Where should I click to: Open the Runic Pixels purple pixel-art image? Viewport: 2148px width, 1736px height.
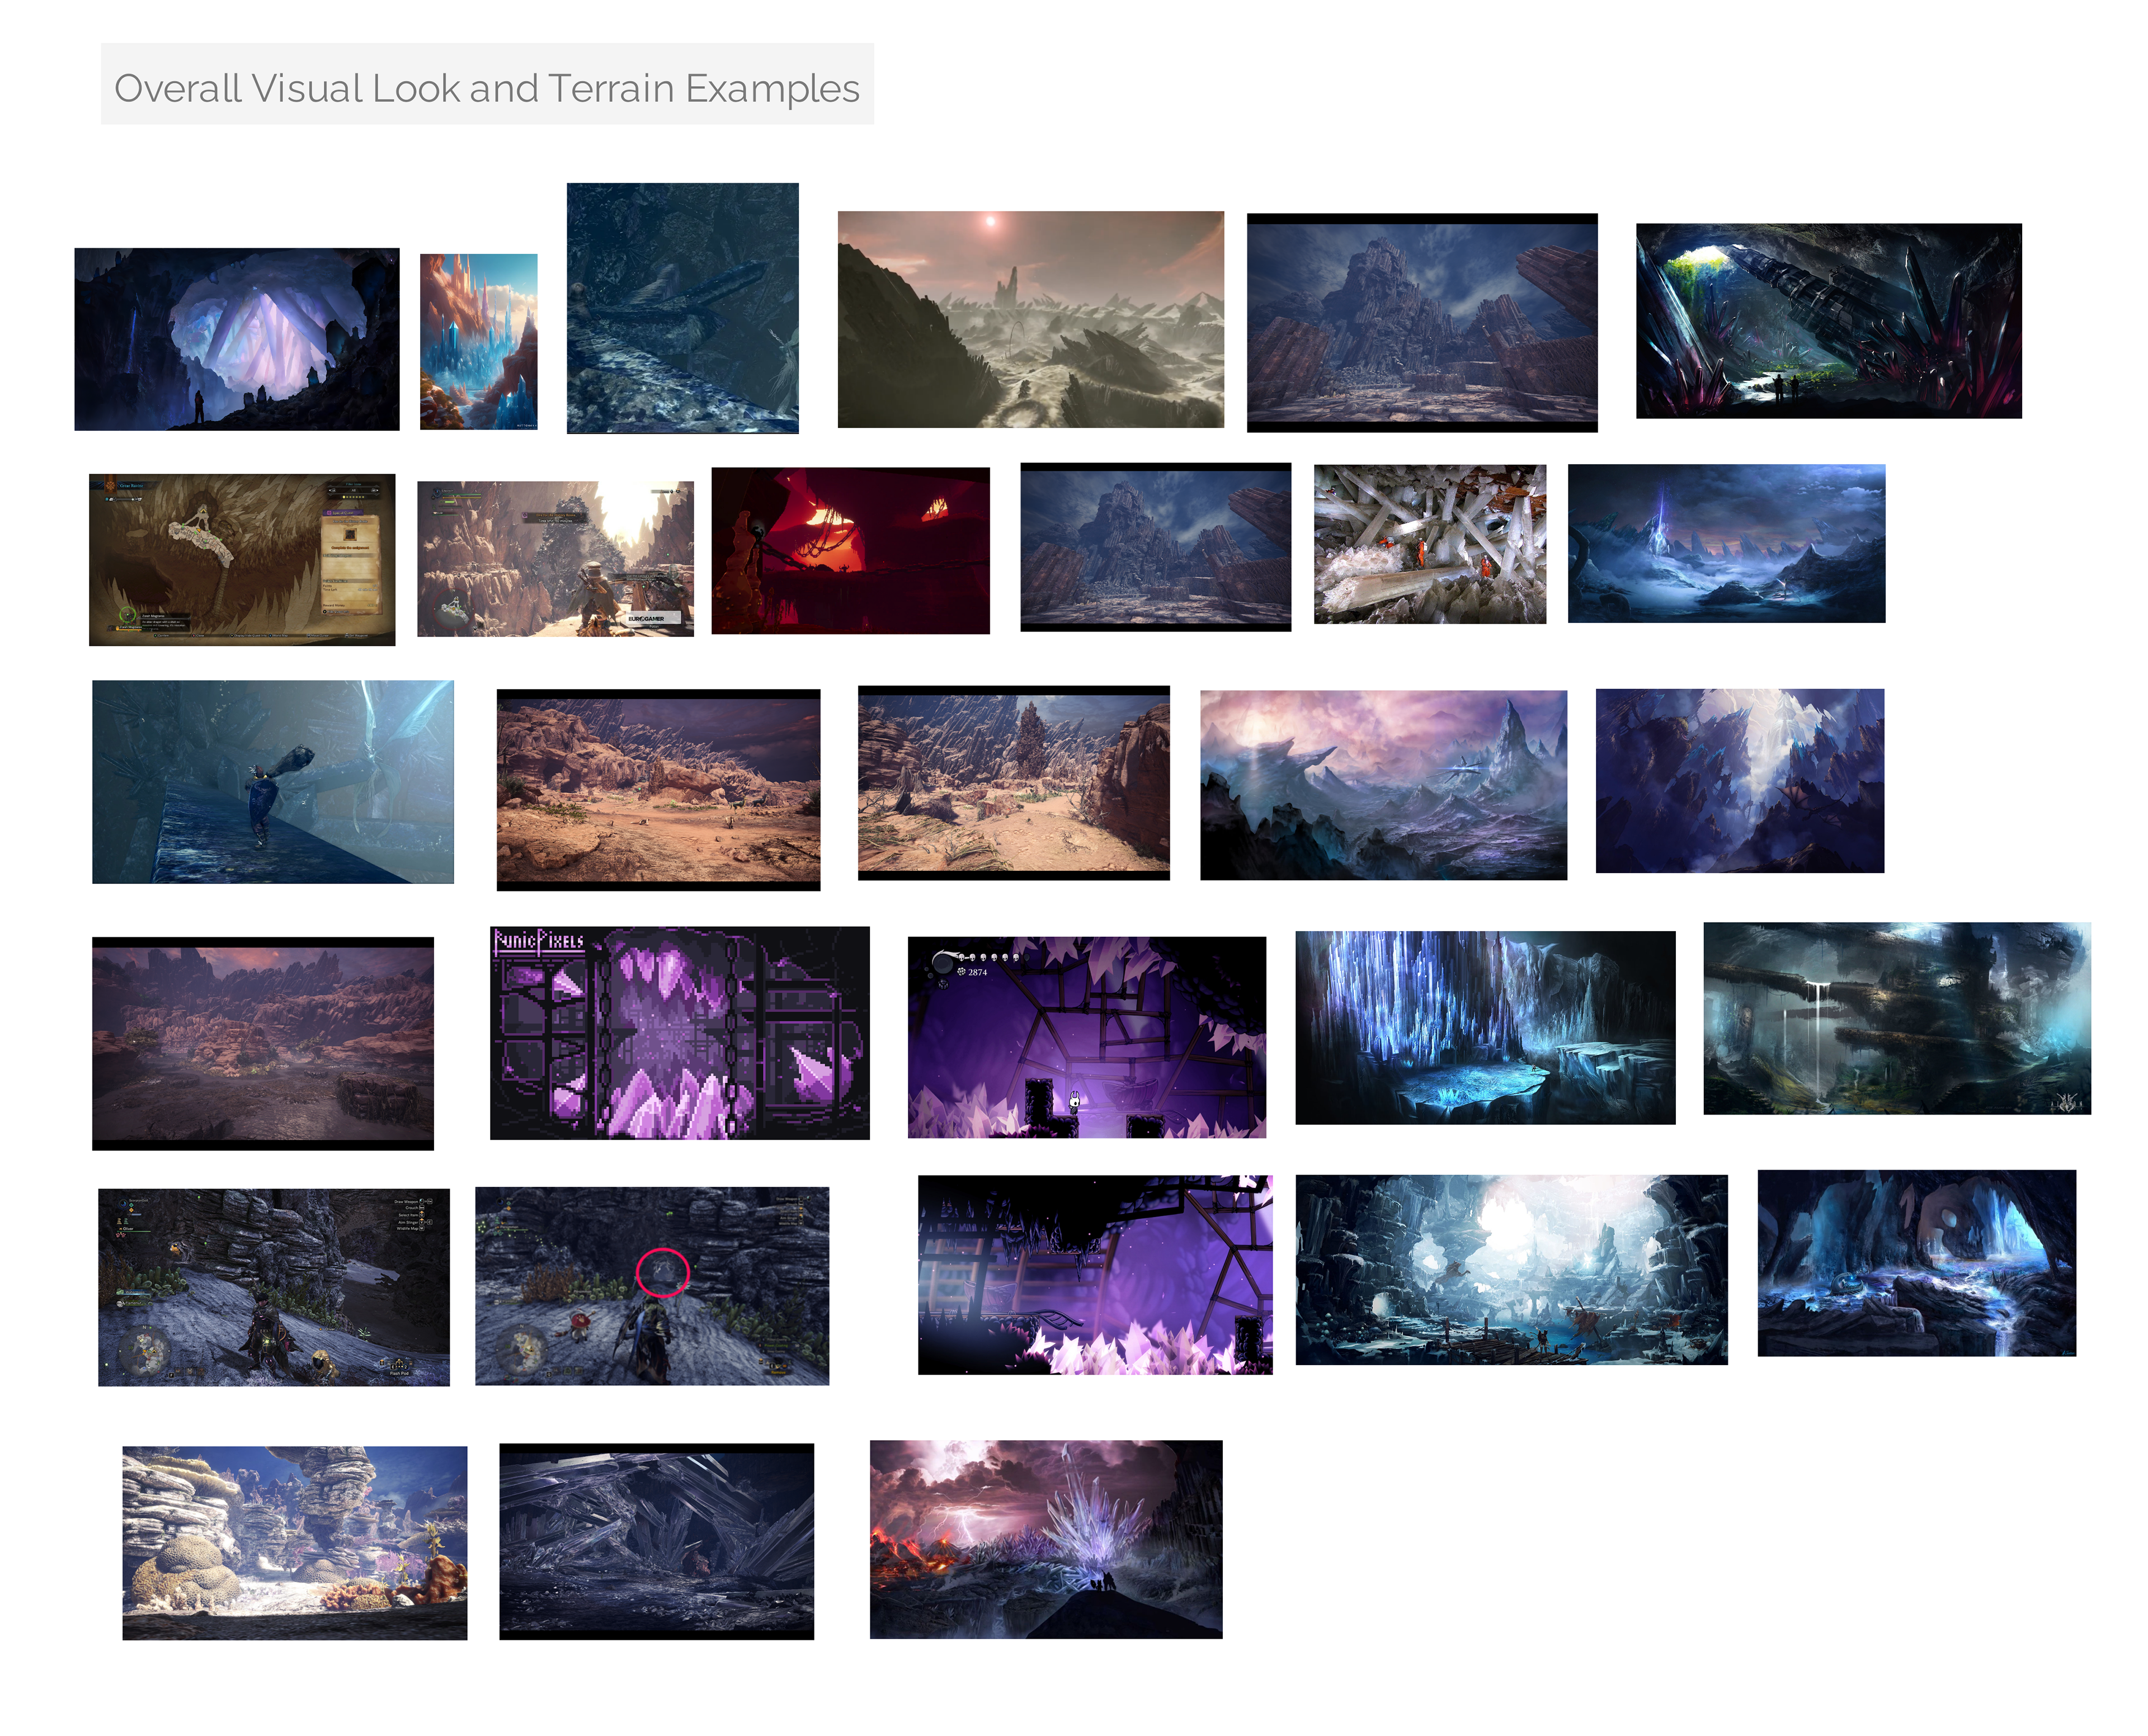679,1033
